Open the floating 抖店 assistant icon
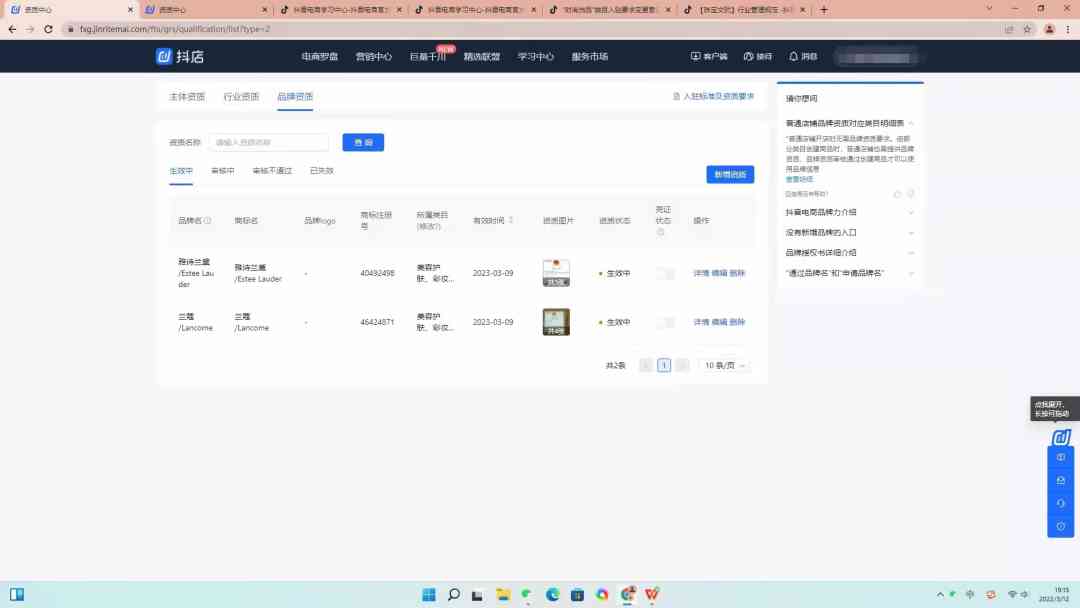The width and height of the screenshot is (1080, 608). point(1061,437)
